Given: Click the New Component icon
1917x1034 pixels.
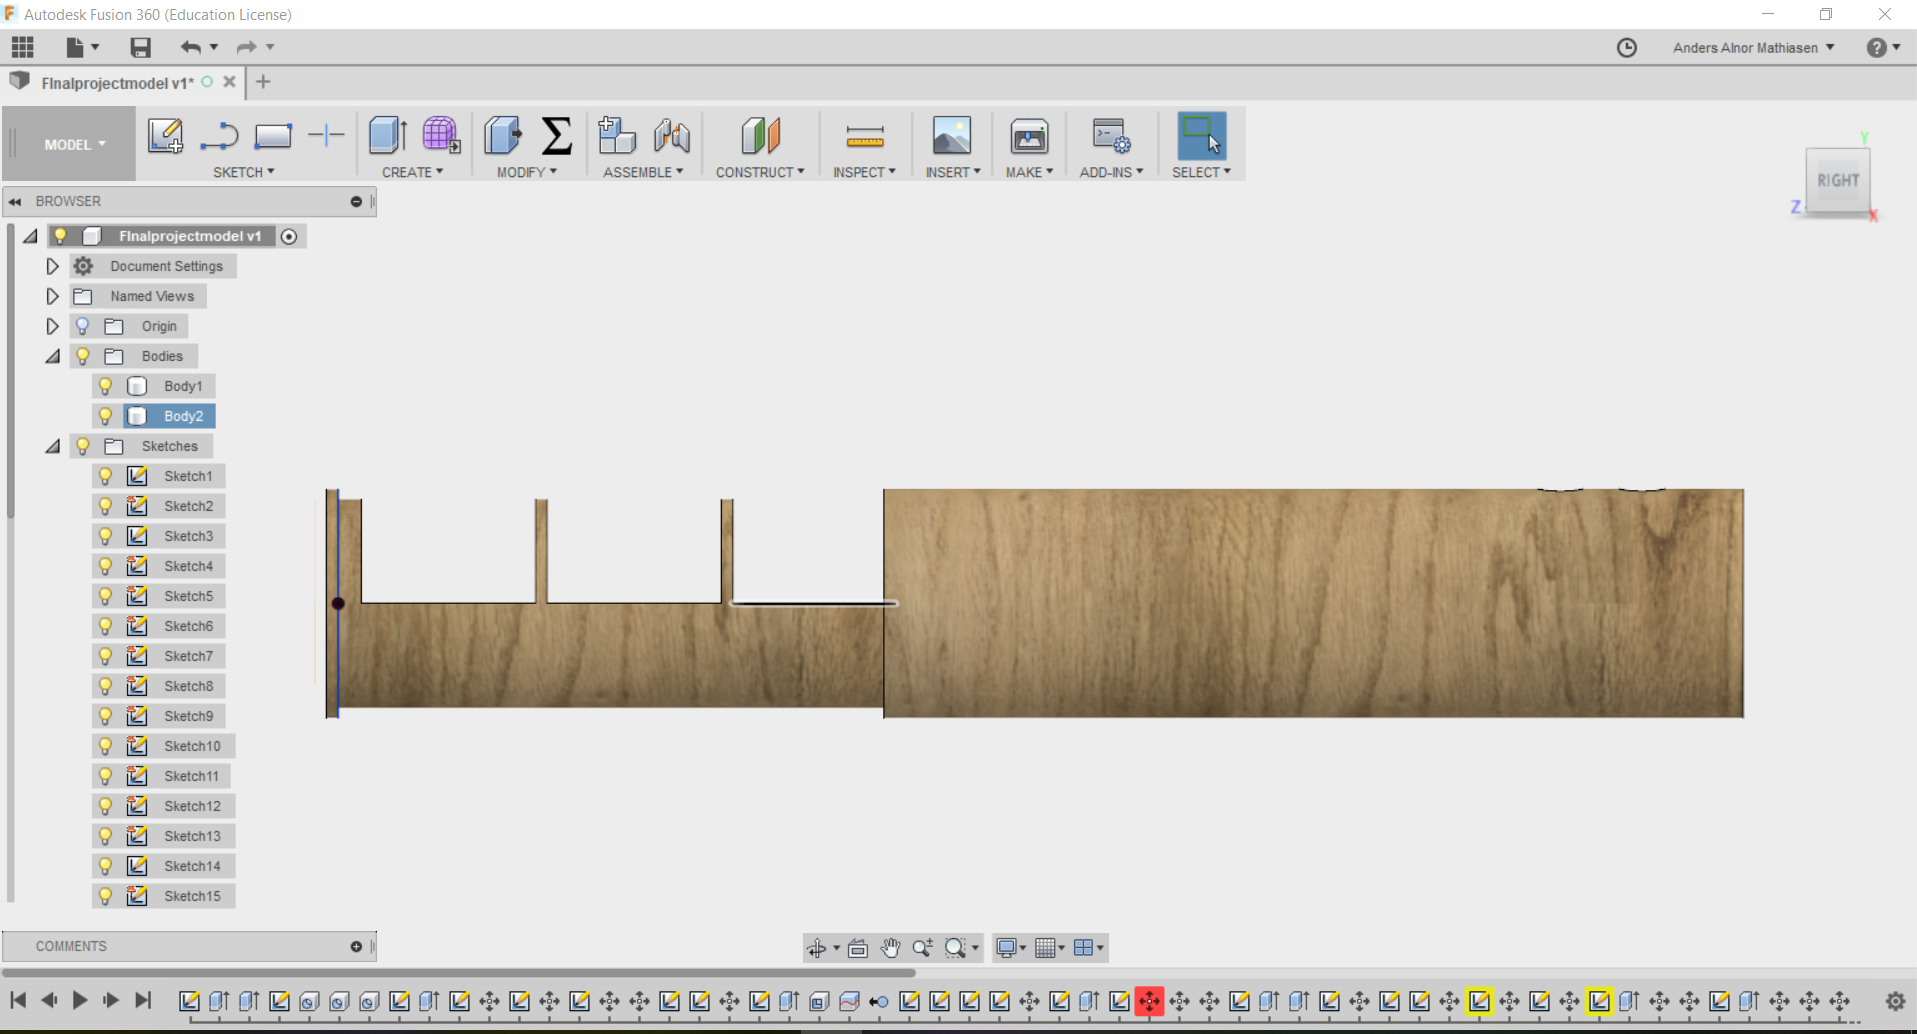Looking at the screenshot, I should coord(617,136).
